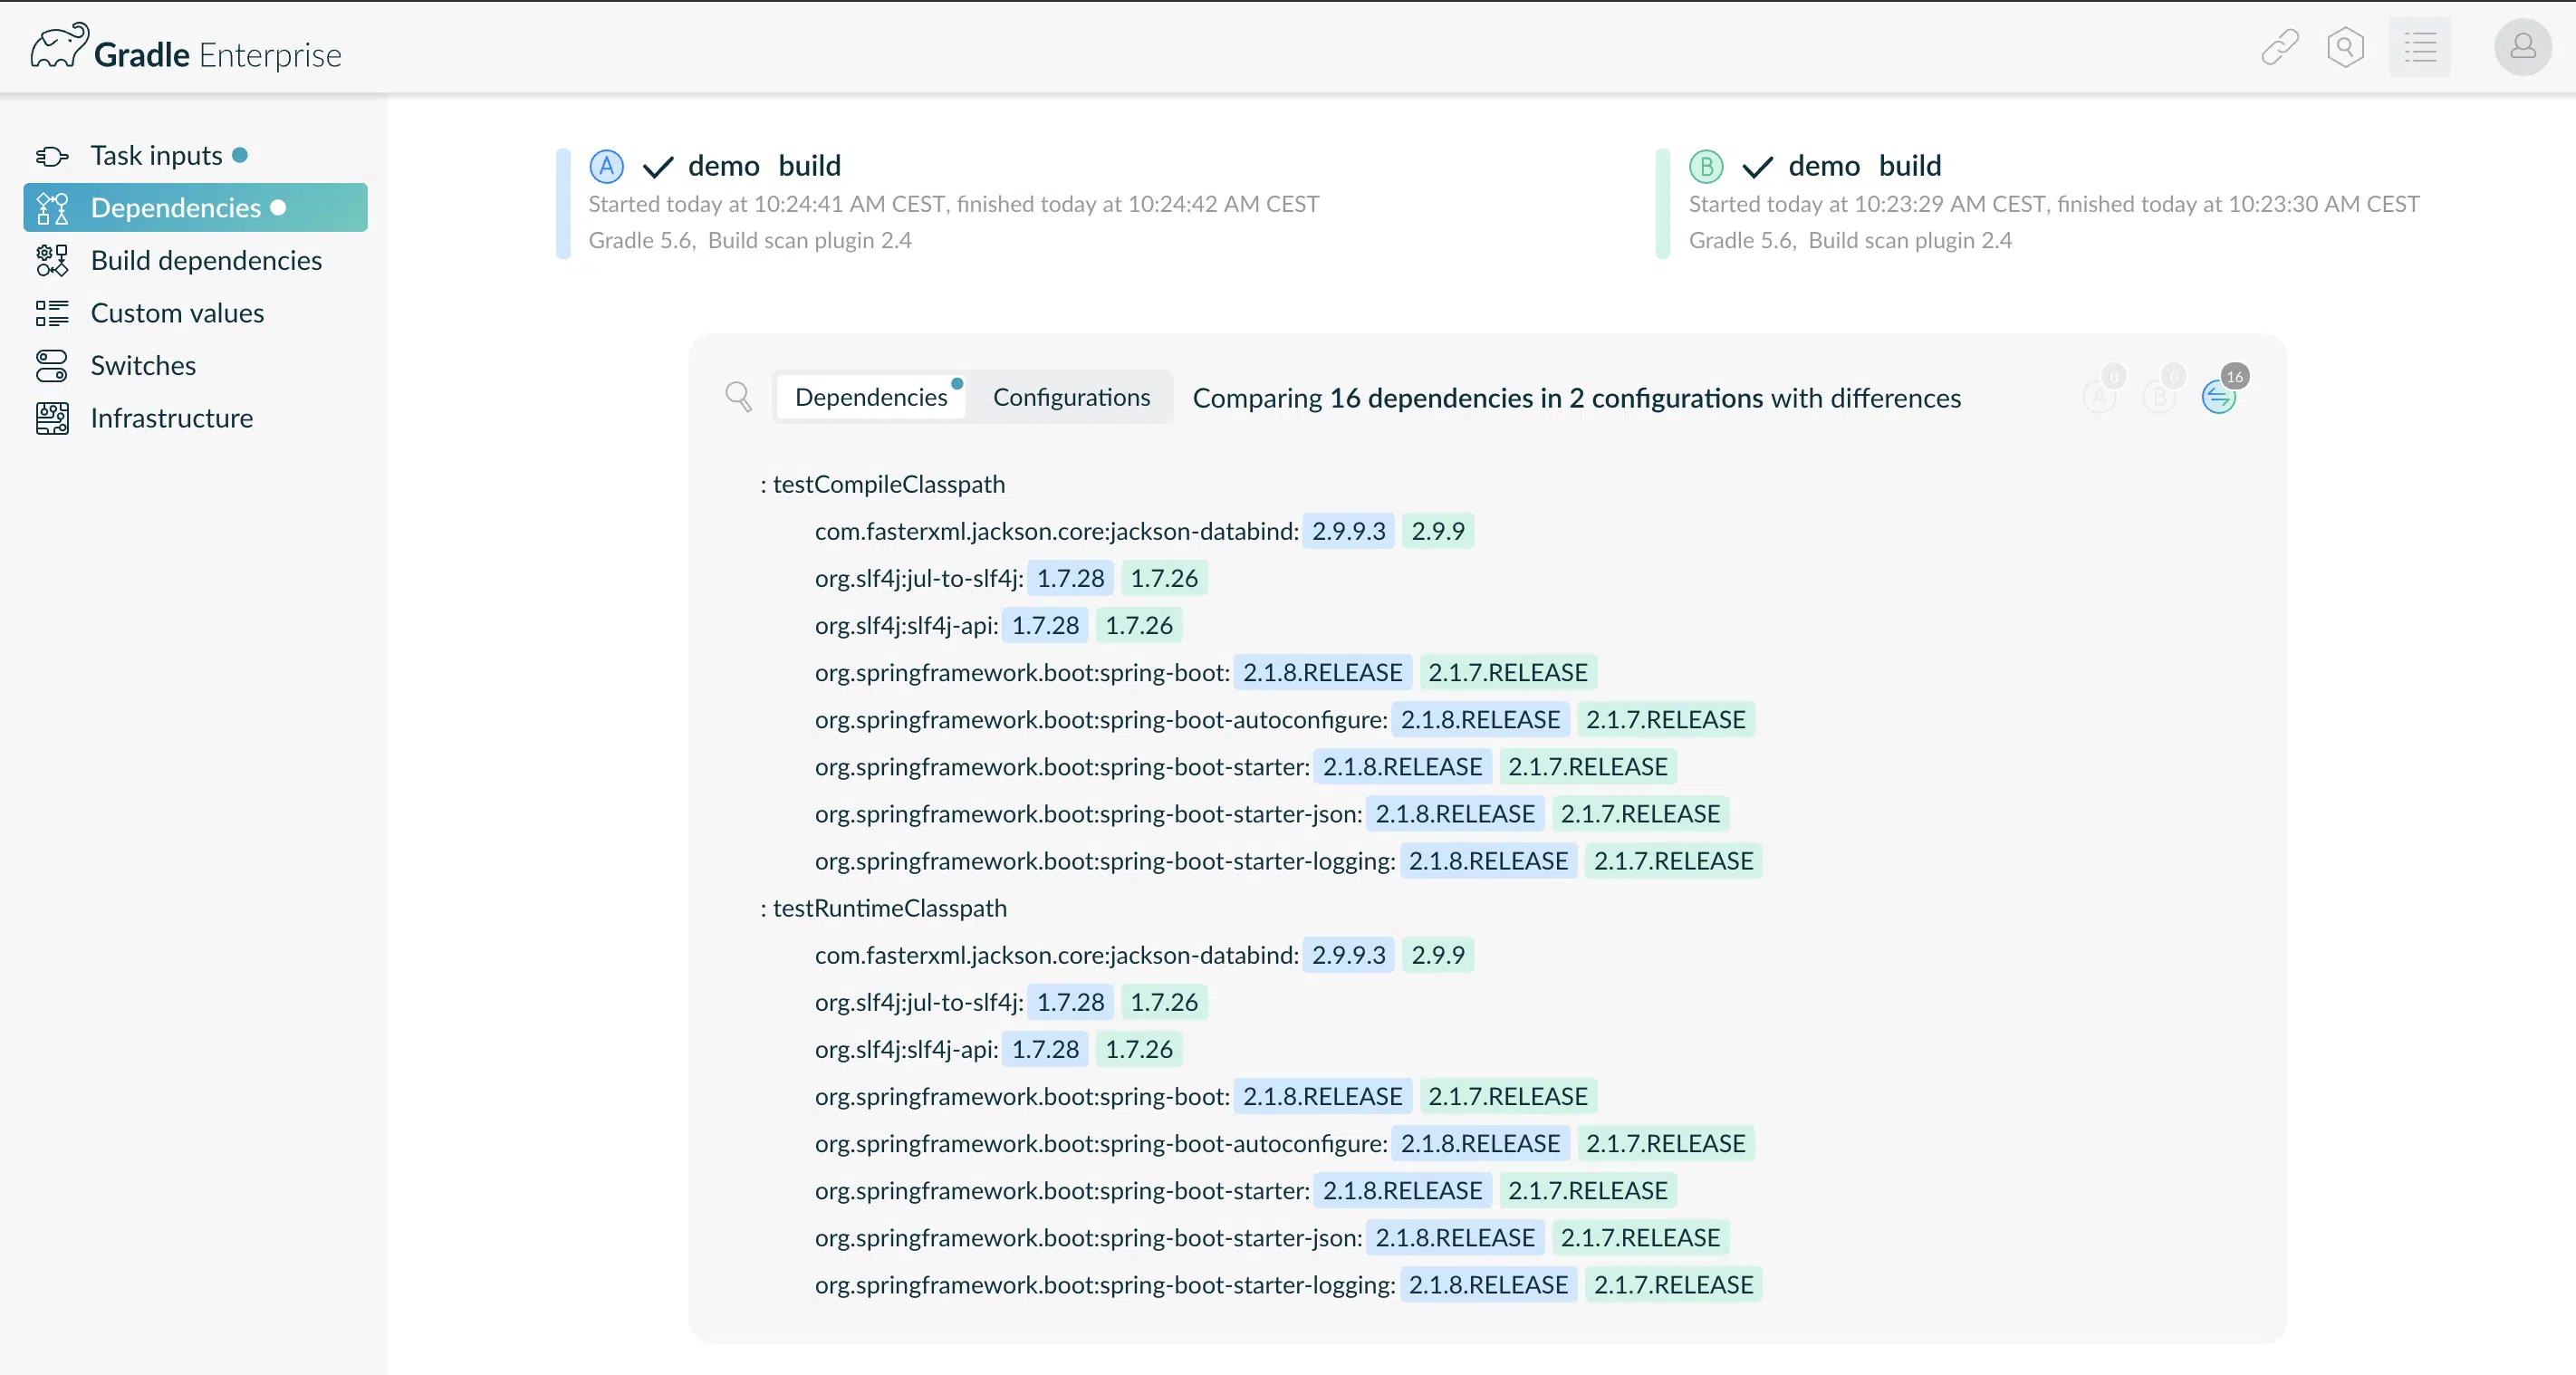Image resolution: width=2576 pixels, height=1375 pixels.
Task: Click Gradle 5.6 version text of build B
Action: tap(1741, 240)
